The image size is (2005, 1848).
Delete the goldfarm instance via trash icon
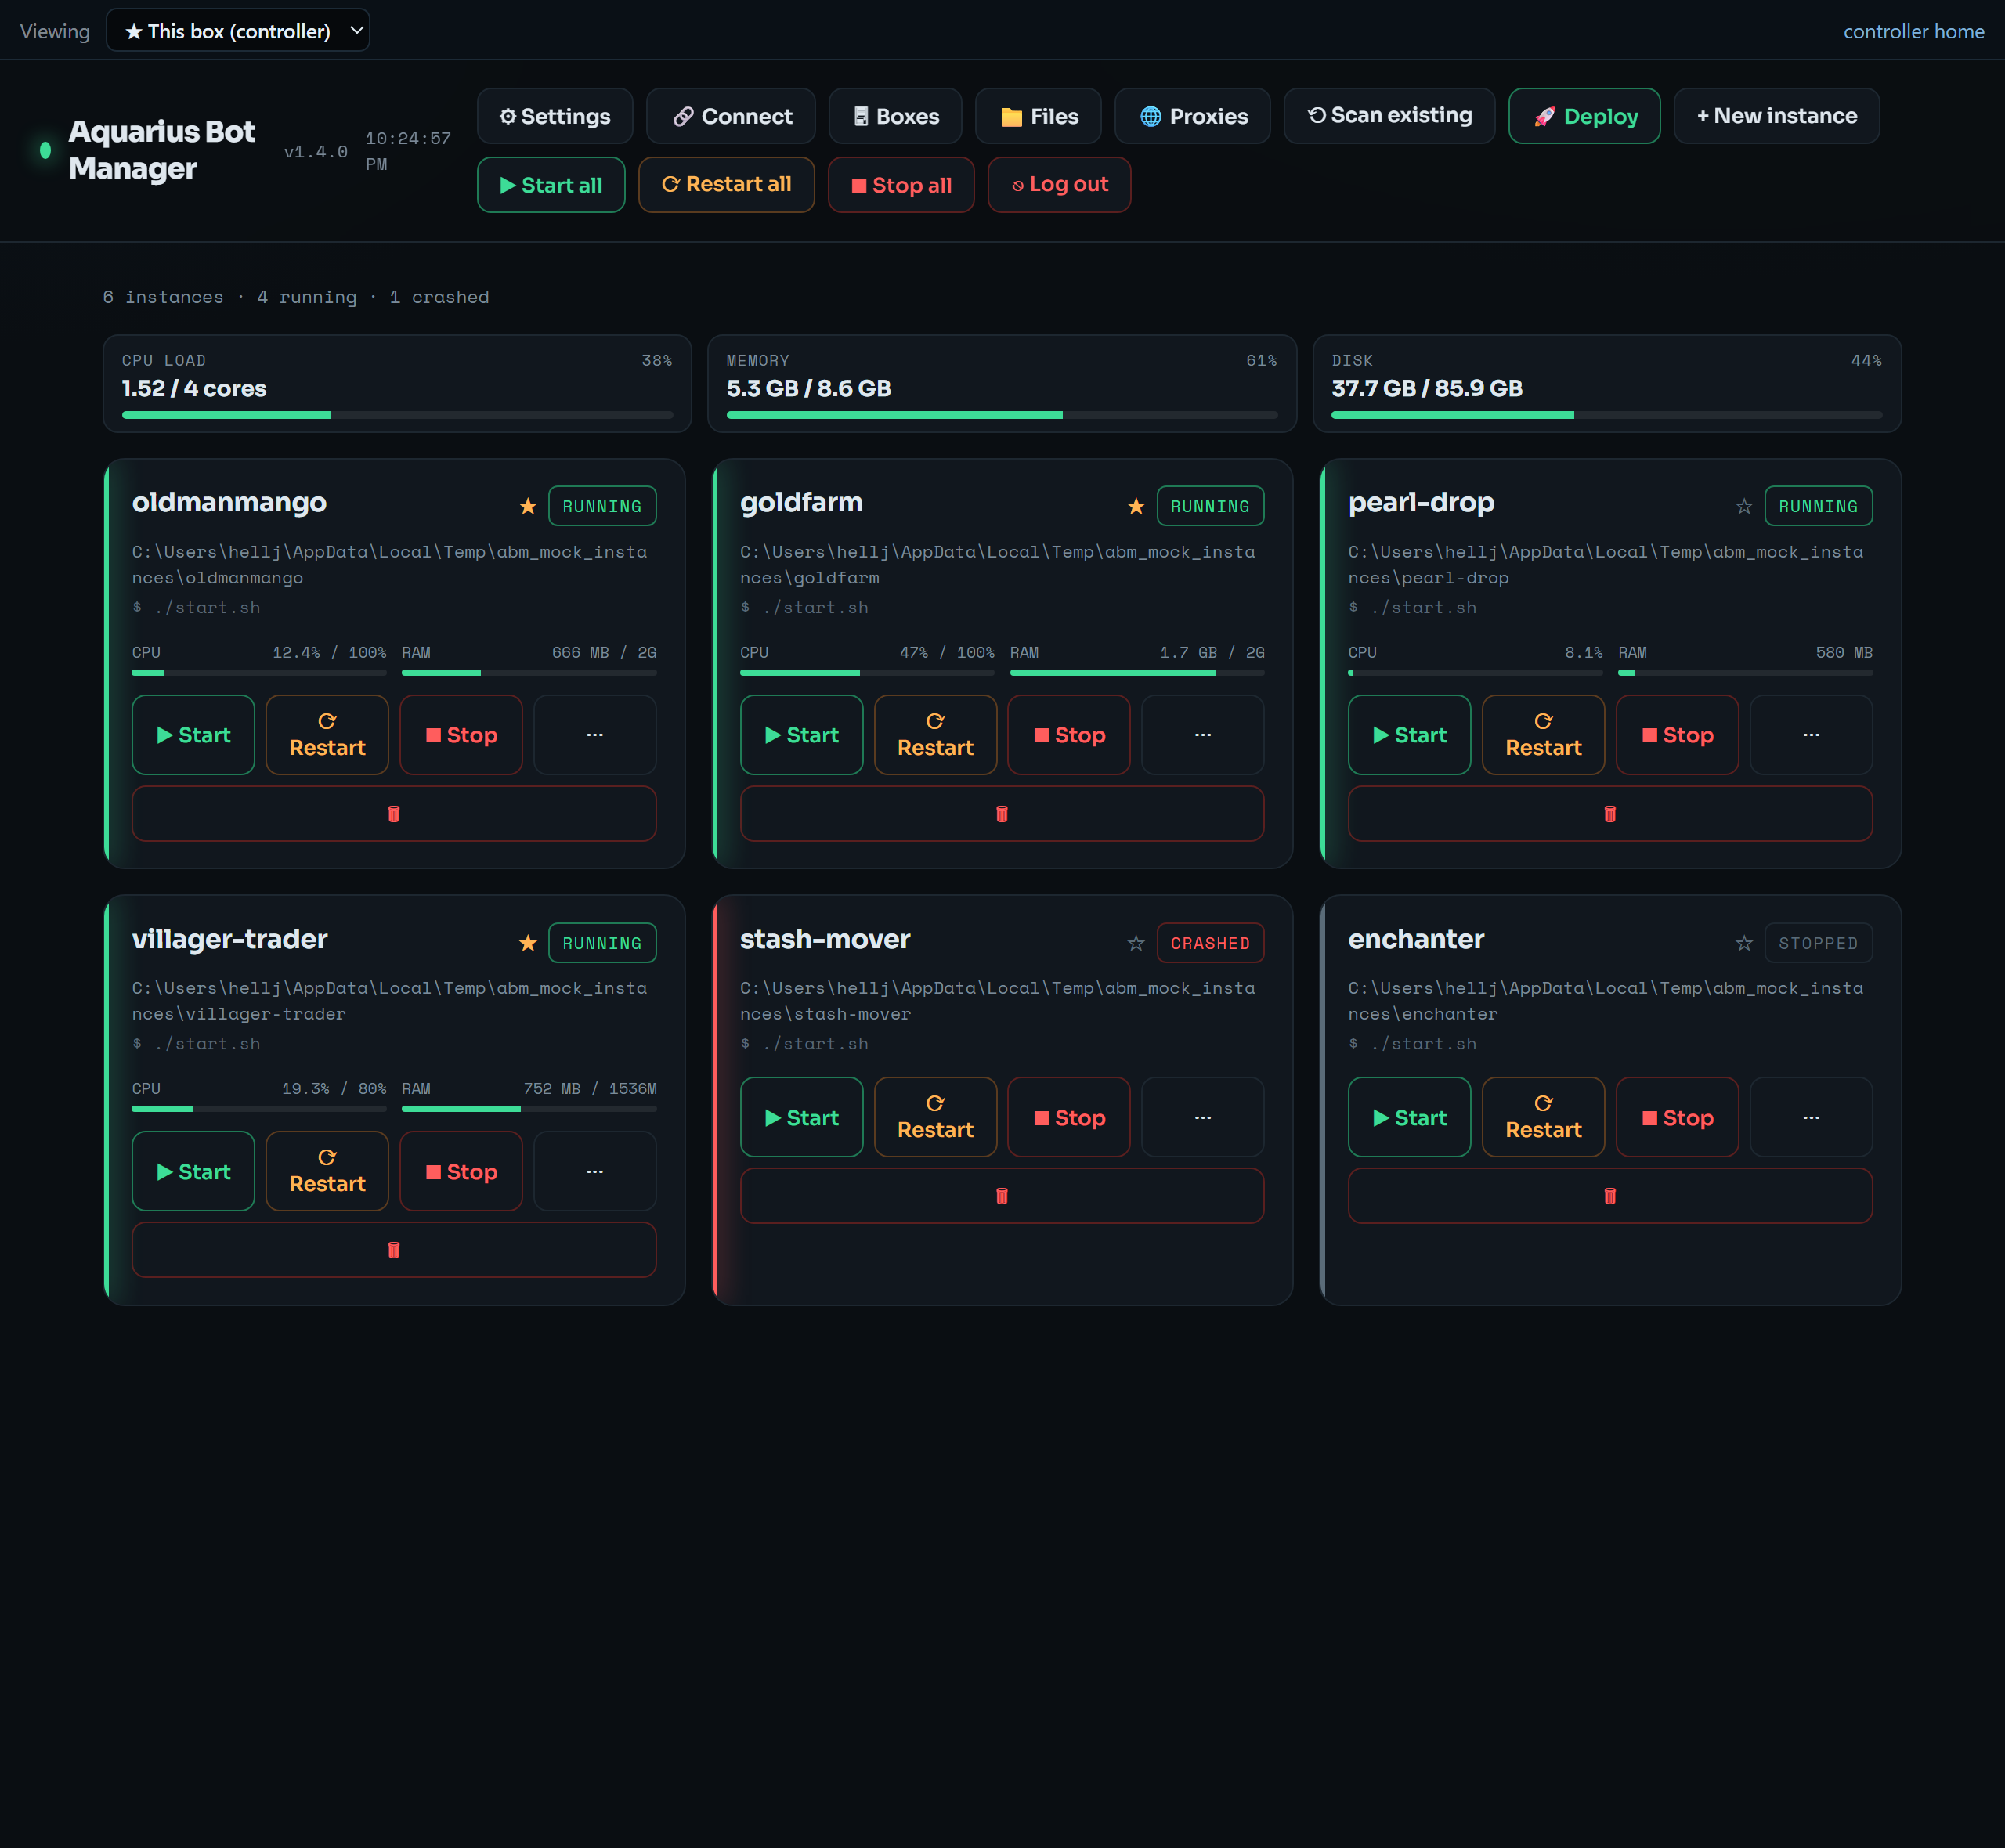click(1001, 813)
